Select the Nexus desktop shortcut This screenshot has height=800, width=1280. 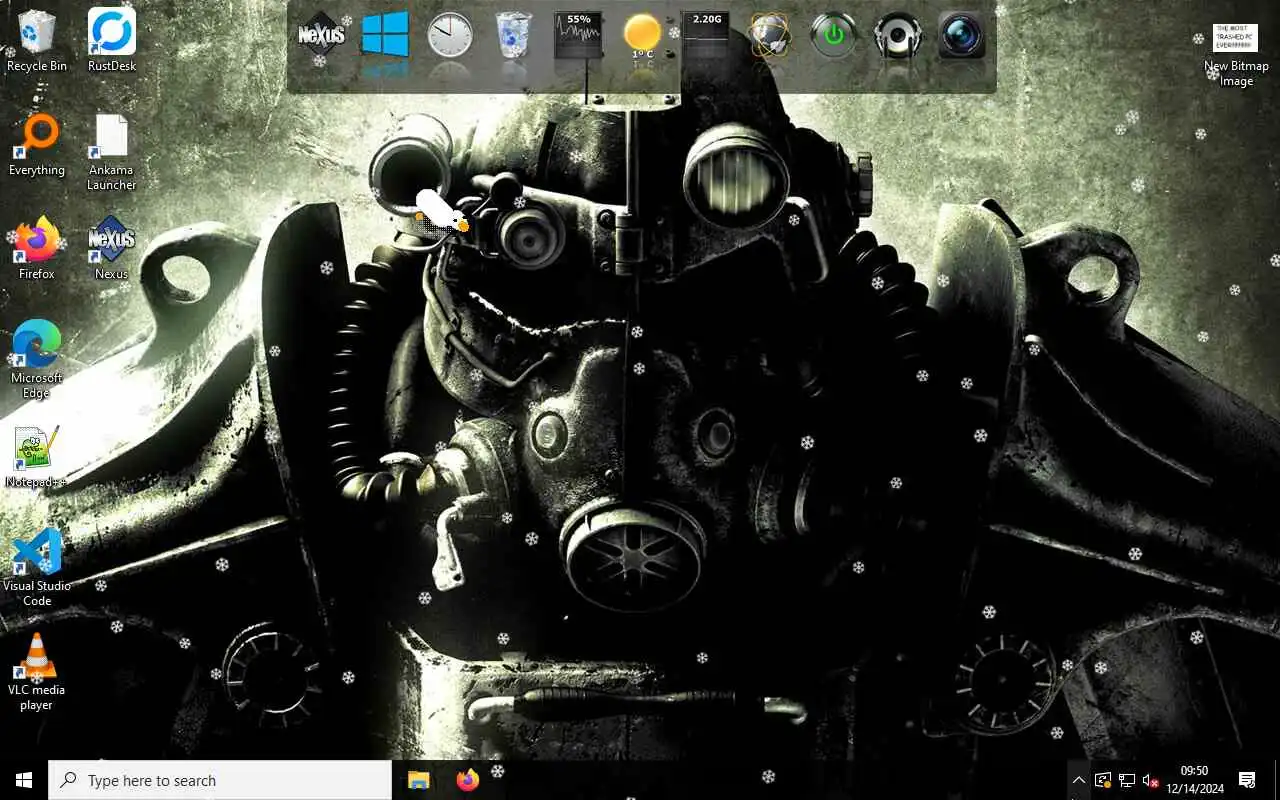(112, 249)
